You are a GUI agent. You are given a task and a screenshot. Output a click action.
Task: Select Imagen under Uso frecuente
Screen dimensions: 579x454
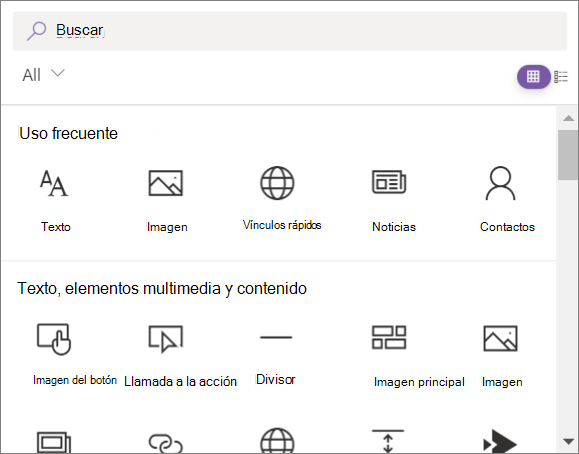point(166,183)
